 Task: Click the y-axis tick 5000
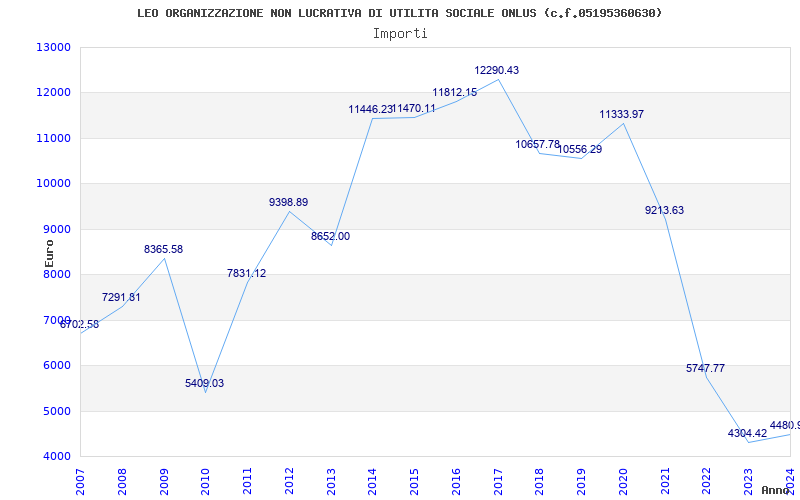point(56,411)
